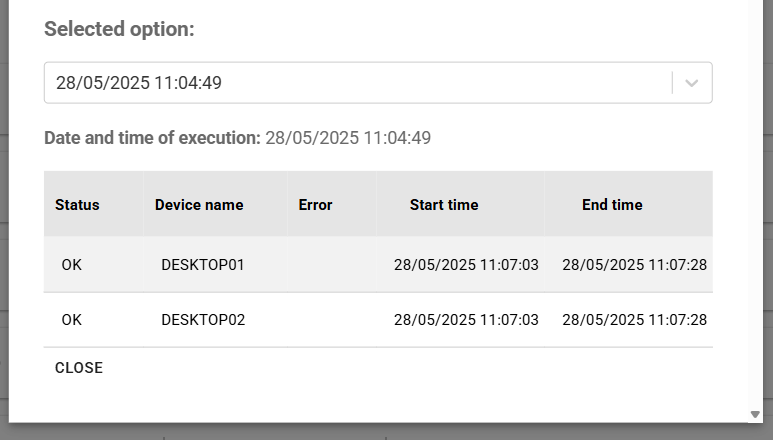The image size is (773, 440).
Task: Click DESKTOP02 end time cell
Action: click(634, 320)
